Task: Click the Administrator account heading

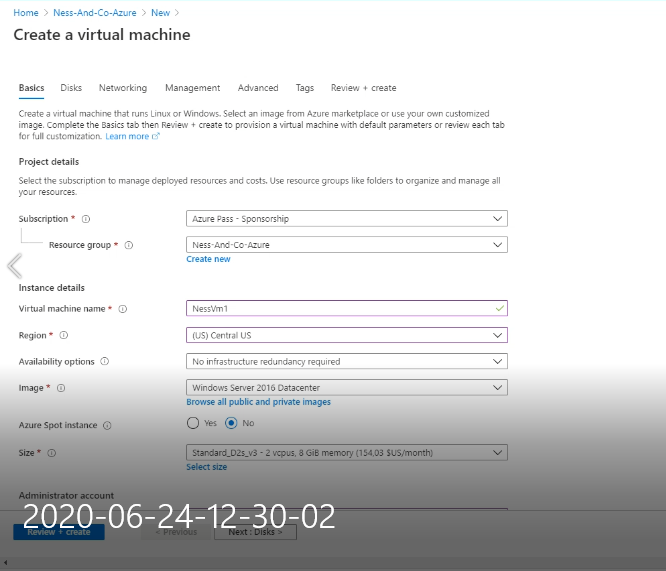Action: point(66,496)
